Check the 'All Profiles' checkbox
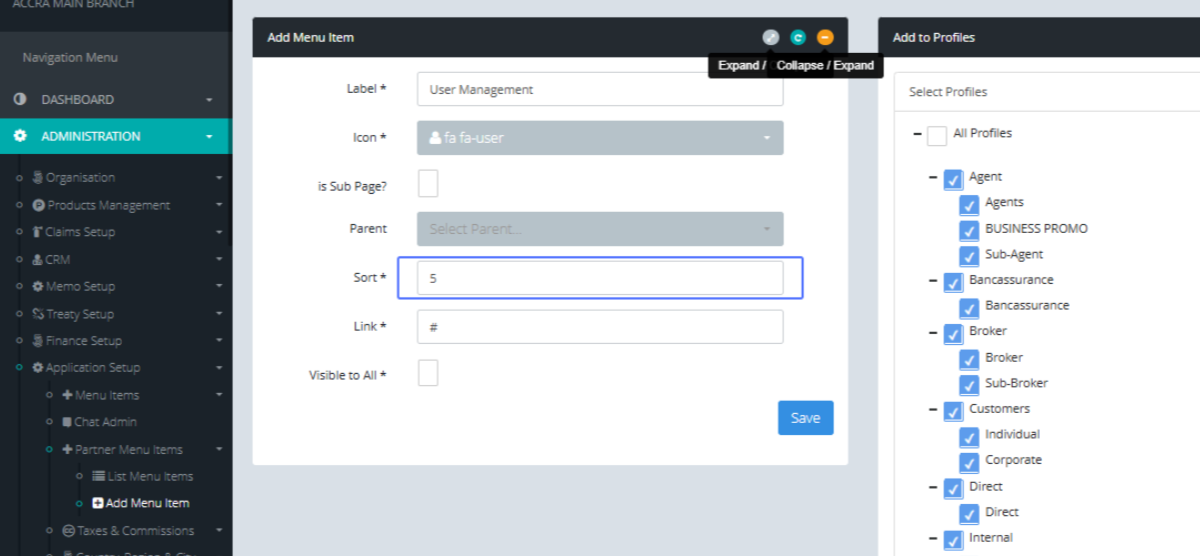 (936, 136)
